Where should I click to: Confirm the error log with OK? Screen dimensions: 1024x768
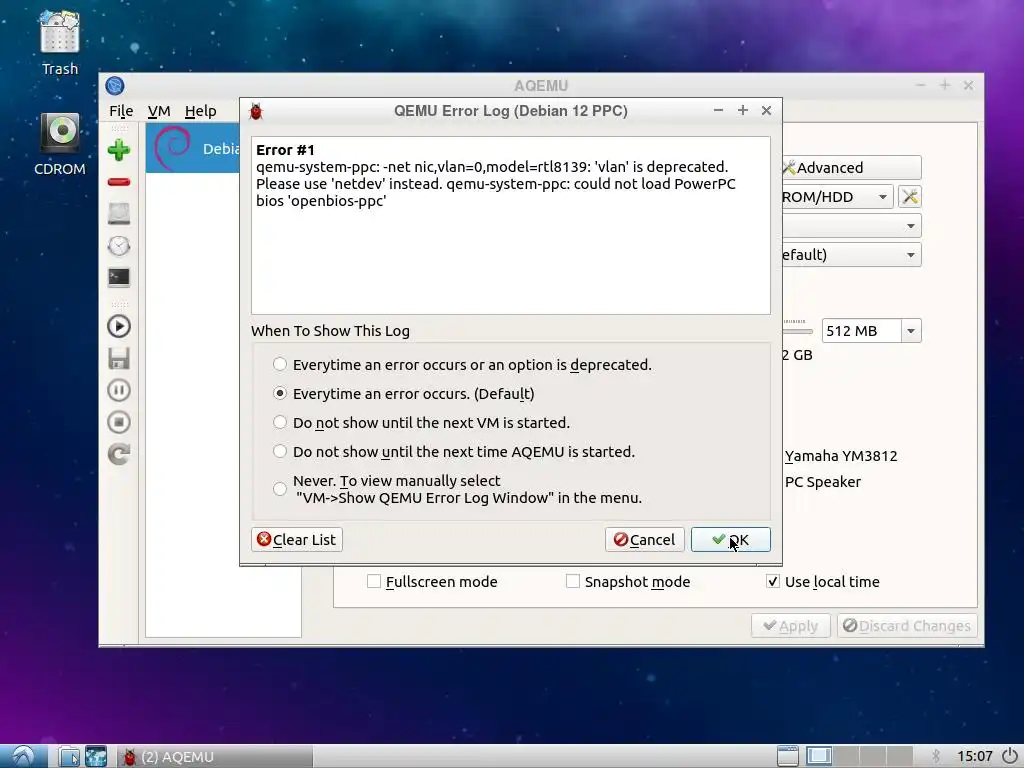coord(731,539)
